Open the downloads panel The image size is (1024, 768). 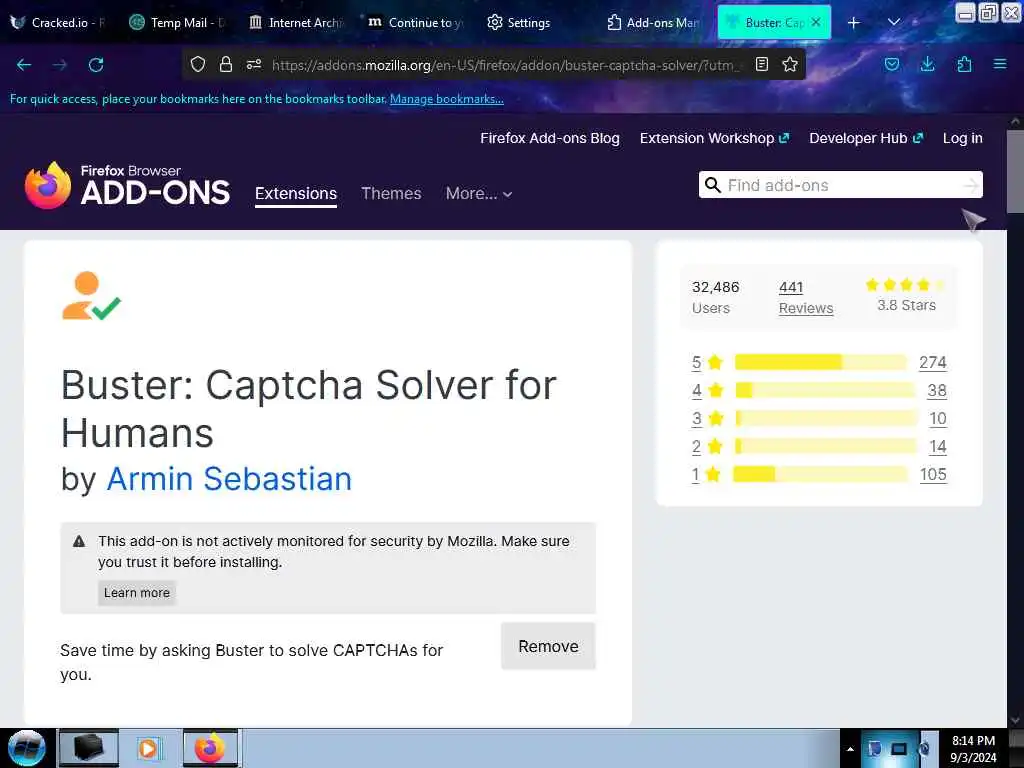[x=927, y=64]
